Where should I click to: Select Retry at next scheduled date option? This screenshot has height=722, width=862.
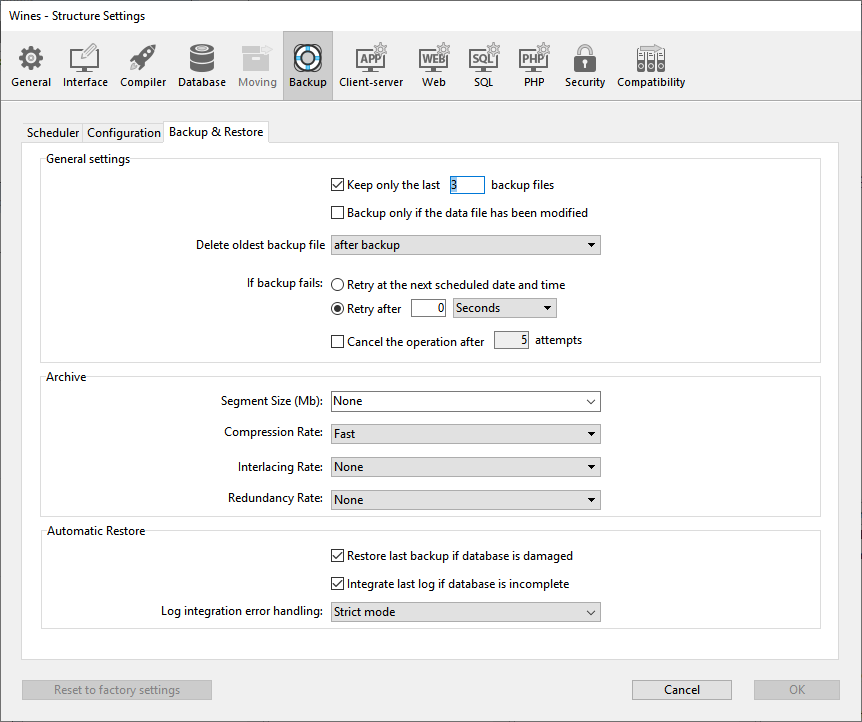click(x=338, y=285)
